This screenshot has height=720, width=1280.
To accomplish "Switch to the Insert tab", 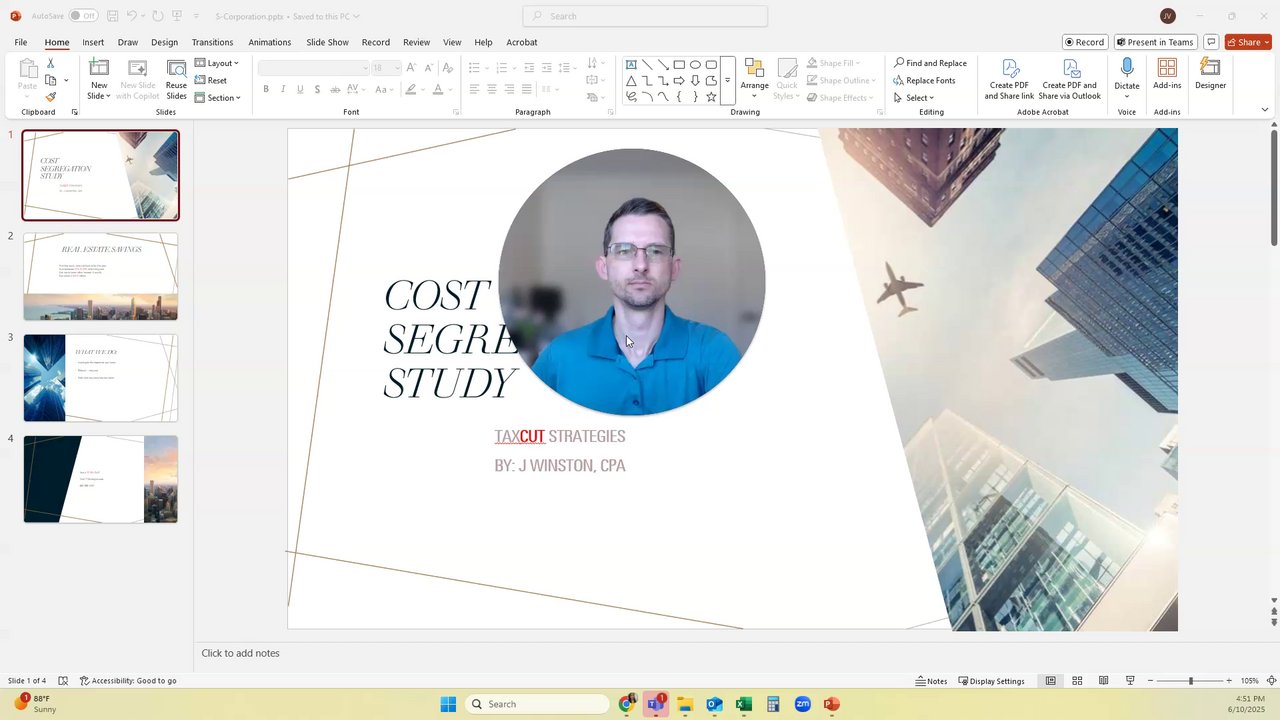I will [93, 42].
